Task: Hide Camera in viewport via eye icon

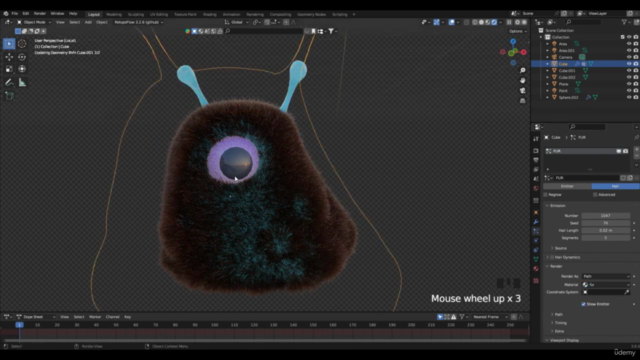Action: coord(629,57)
